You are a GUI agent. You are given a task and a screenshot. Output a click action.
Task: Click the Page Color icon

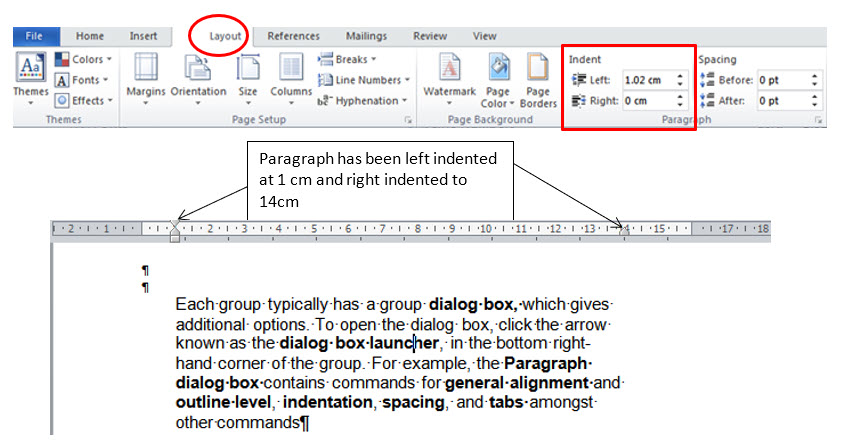[498, 67]
